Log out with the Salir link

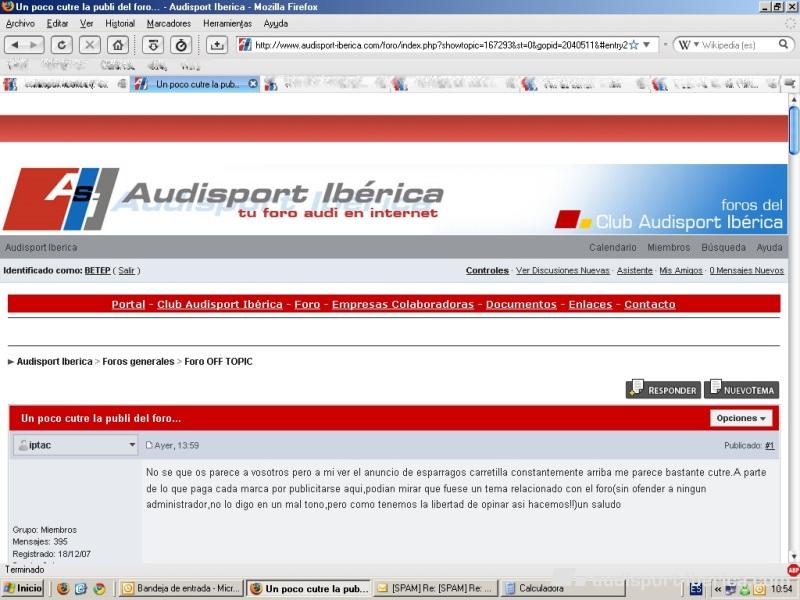(x=126, y=270)
